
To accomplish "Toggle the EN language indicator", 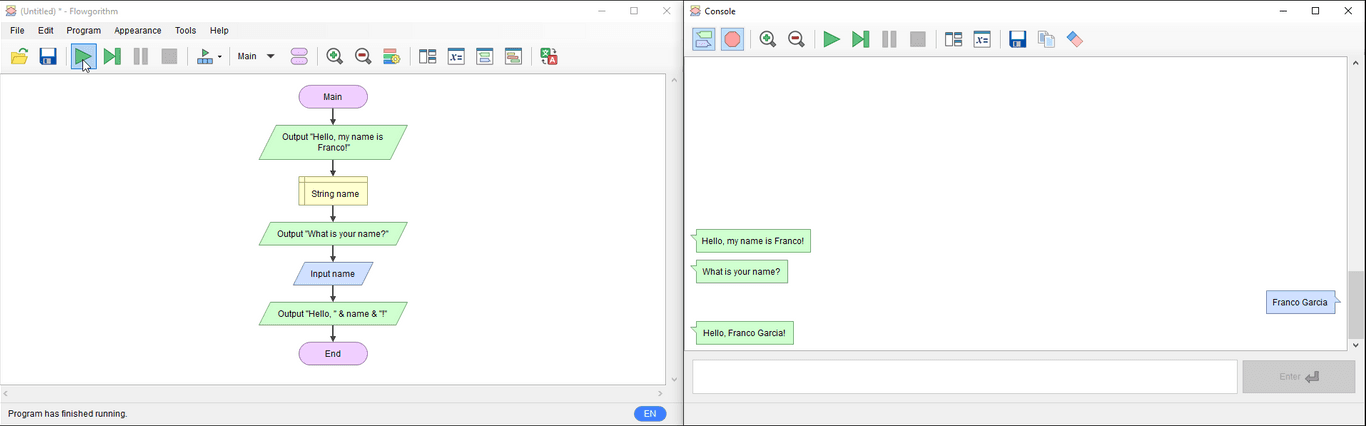I will click(x=649, y=414).
